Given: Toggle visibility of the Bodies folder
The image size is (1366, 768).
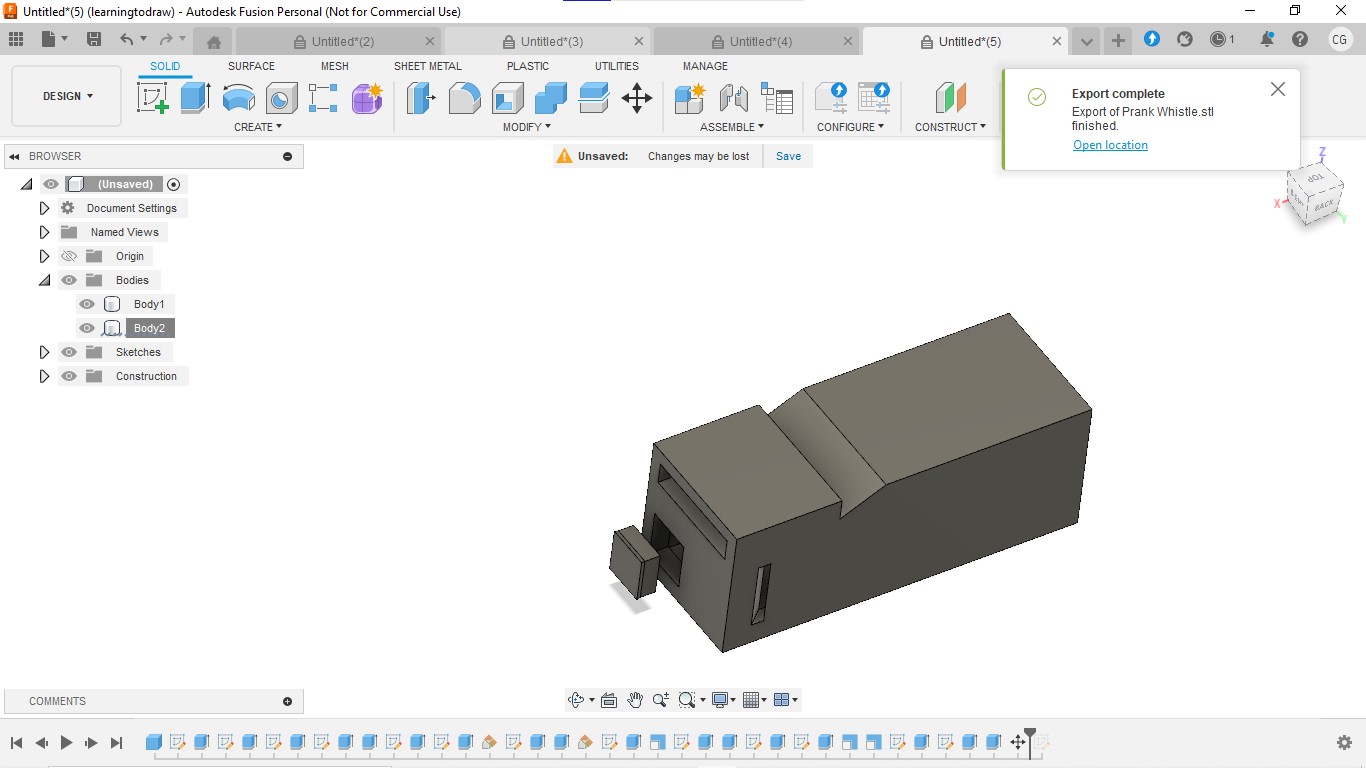Looking at the screenshot, I should point(69,280).
